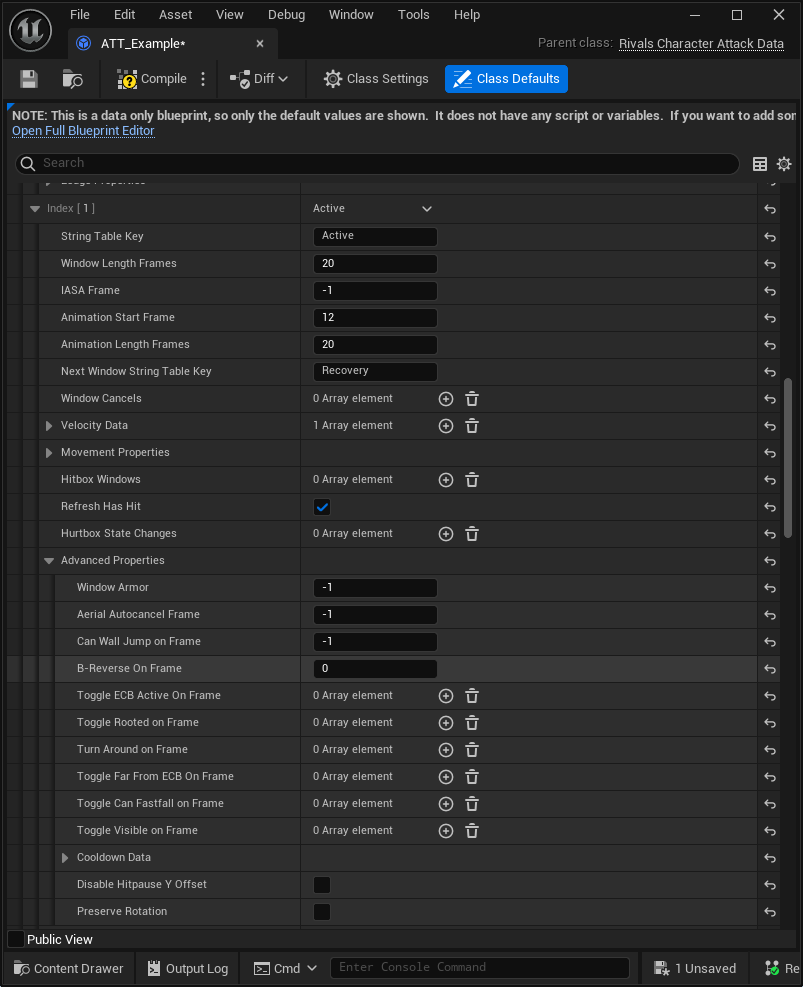Enable Preserve Rotation checkbox
Viewport: 803px width, 987px height.
322,911
